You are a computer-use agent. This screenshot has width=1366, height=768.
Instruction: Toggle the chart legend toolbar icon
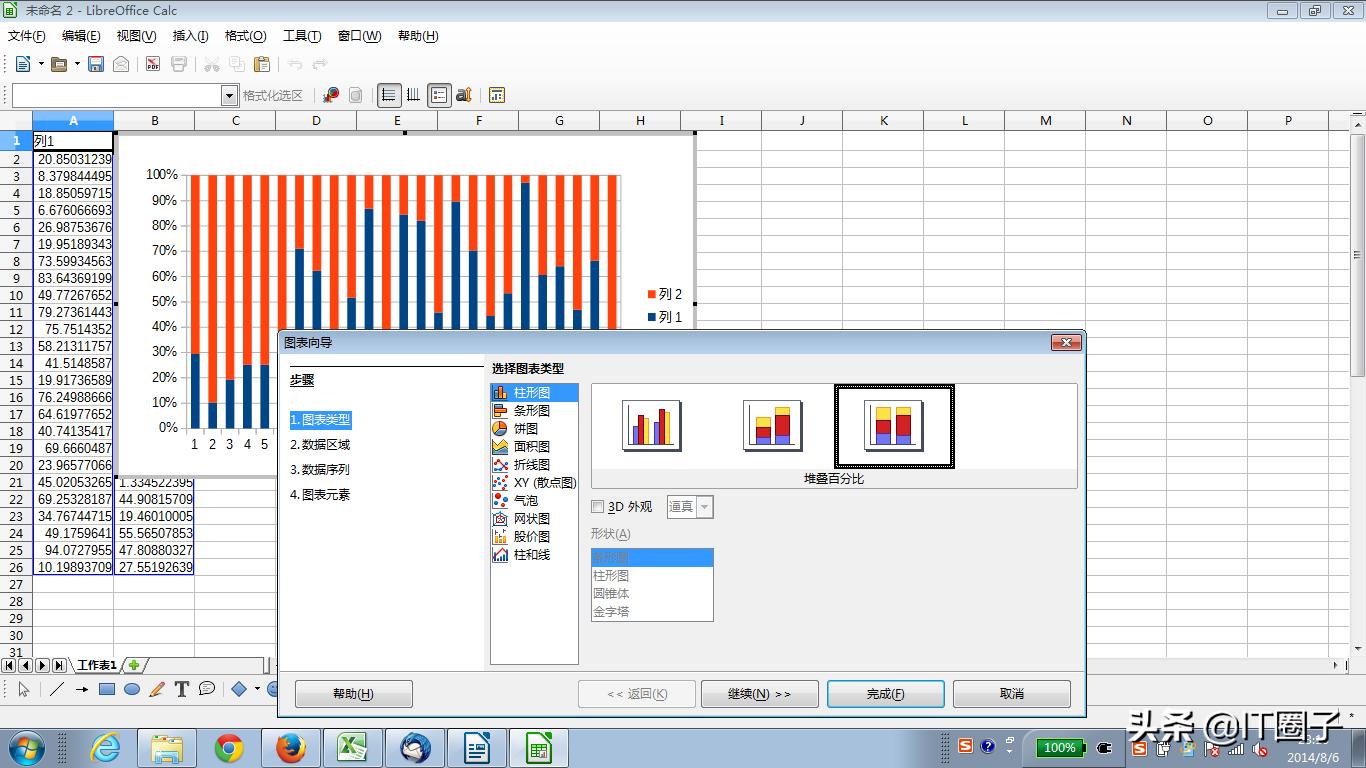click(x=439, y=94)
